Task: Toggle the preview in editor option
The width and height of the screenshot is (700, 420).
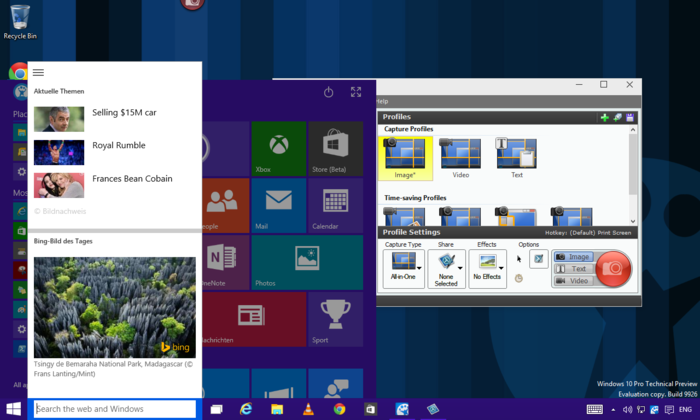Action: (x=539, y=259)
